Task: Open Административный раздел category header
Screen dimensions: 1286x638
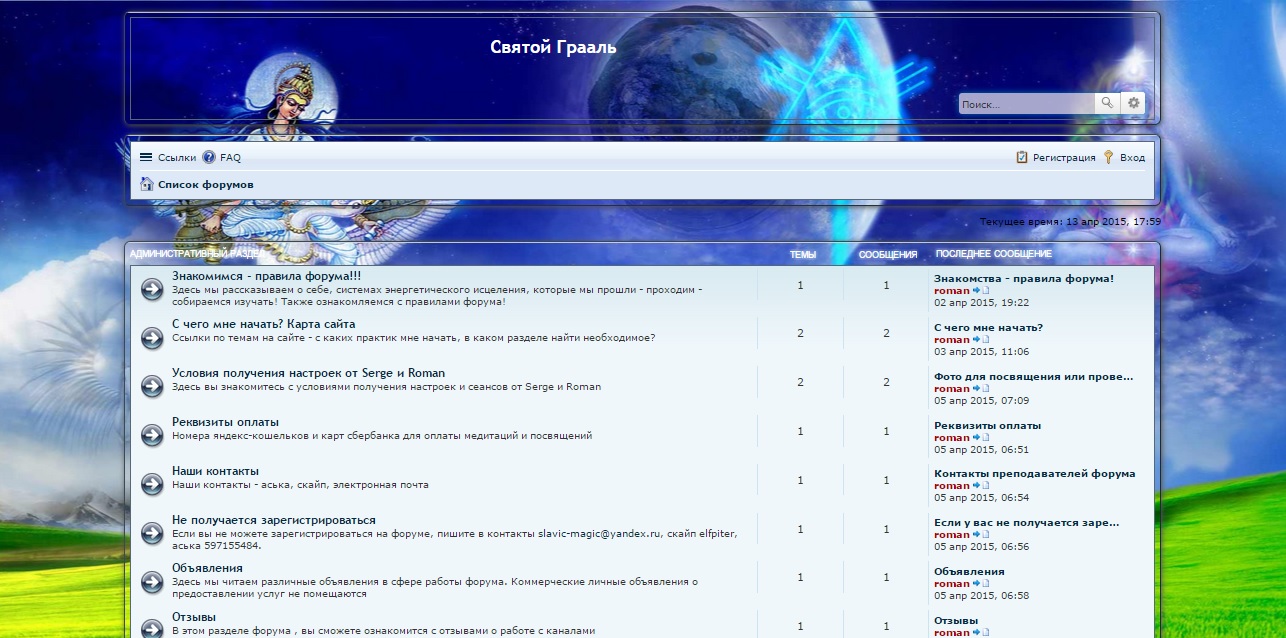Action: click(198, 254)
